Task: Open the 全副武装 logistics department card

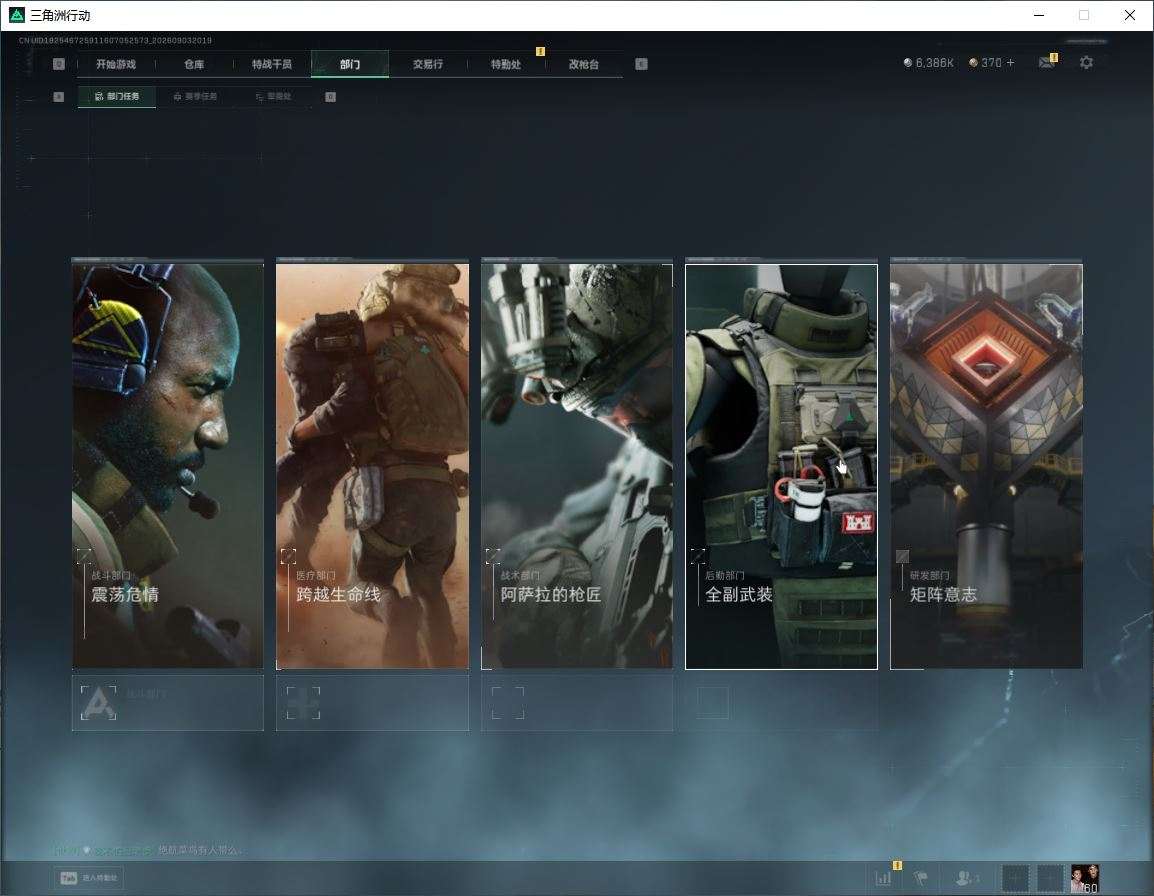Action: 782,466
